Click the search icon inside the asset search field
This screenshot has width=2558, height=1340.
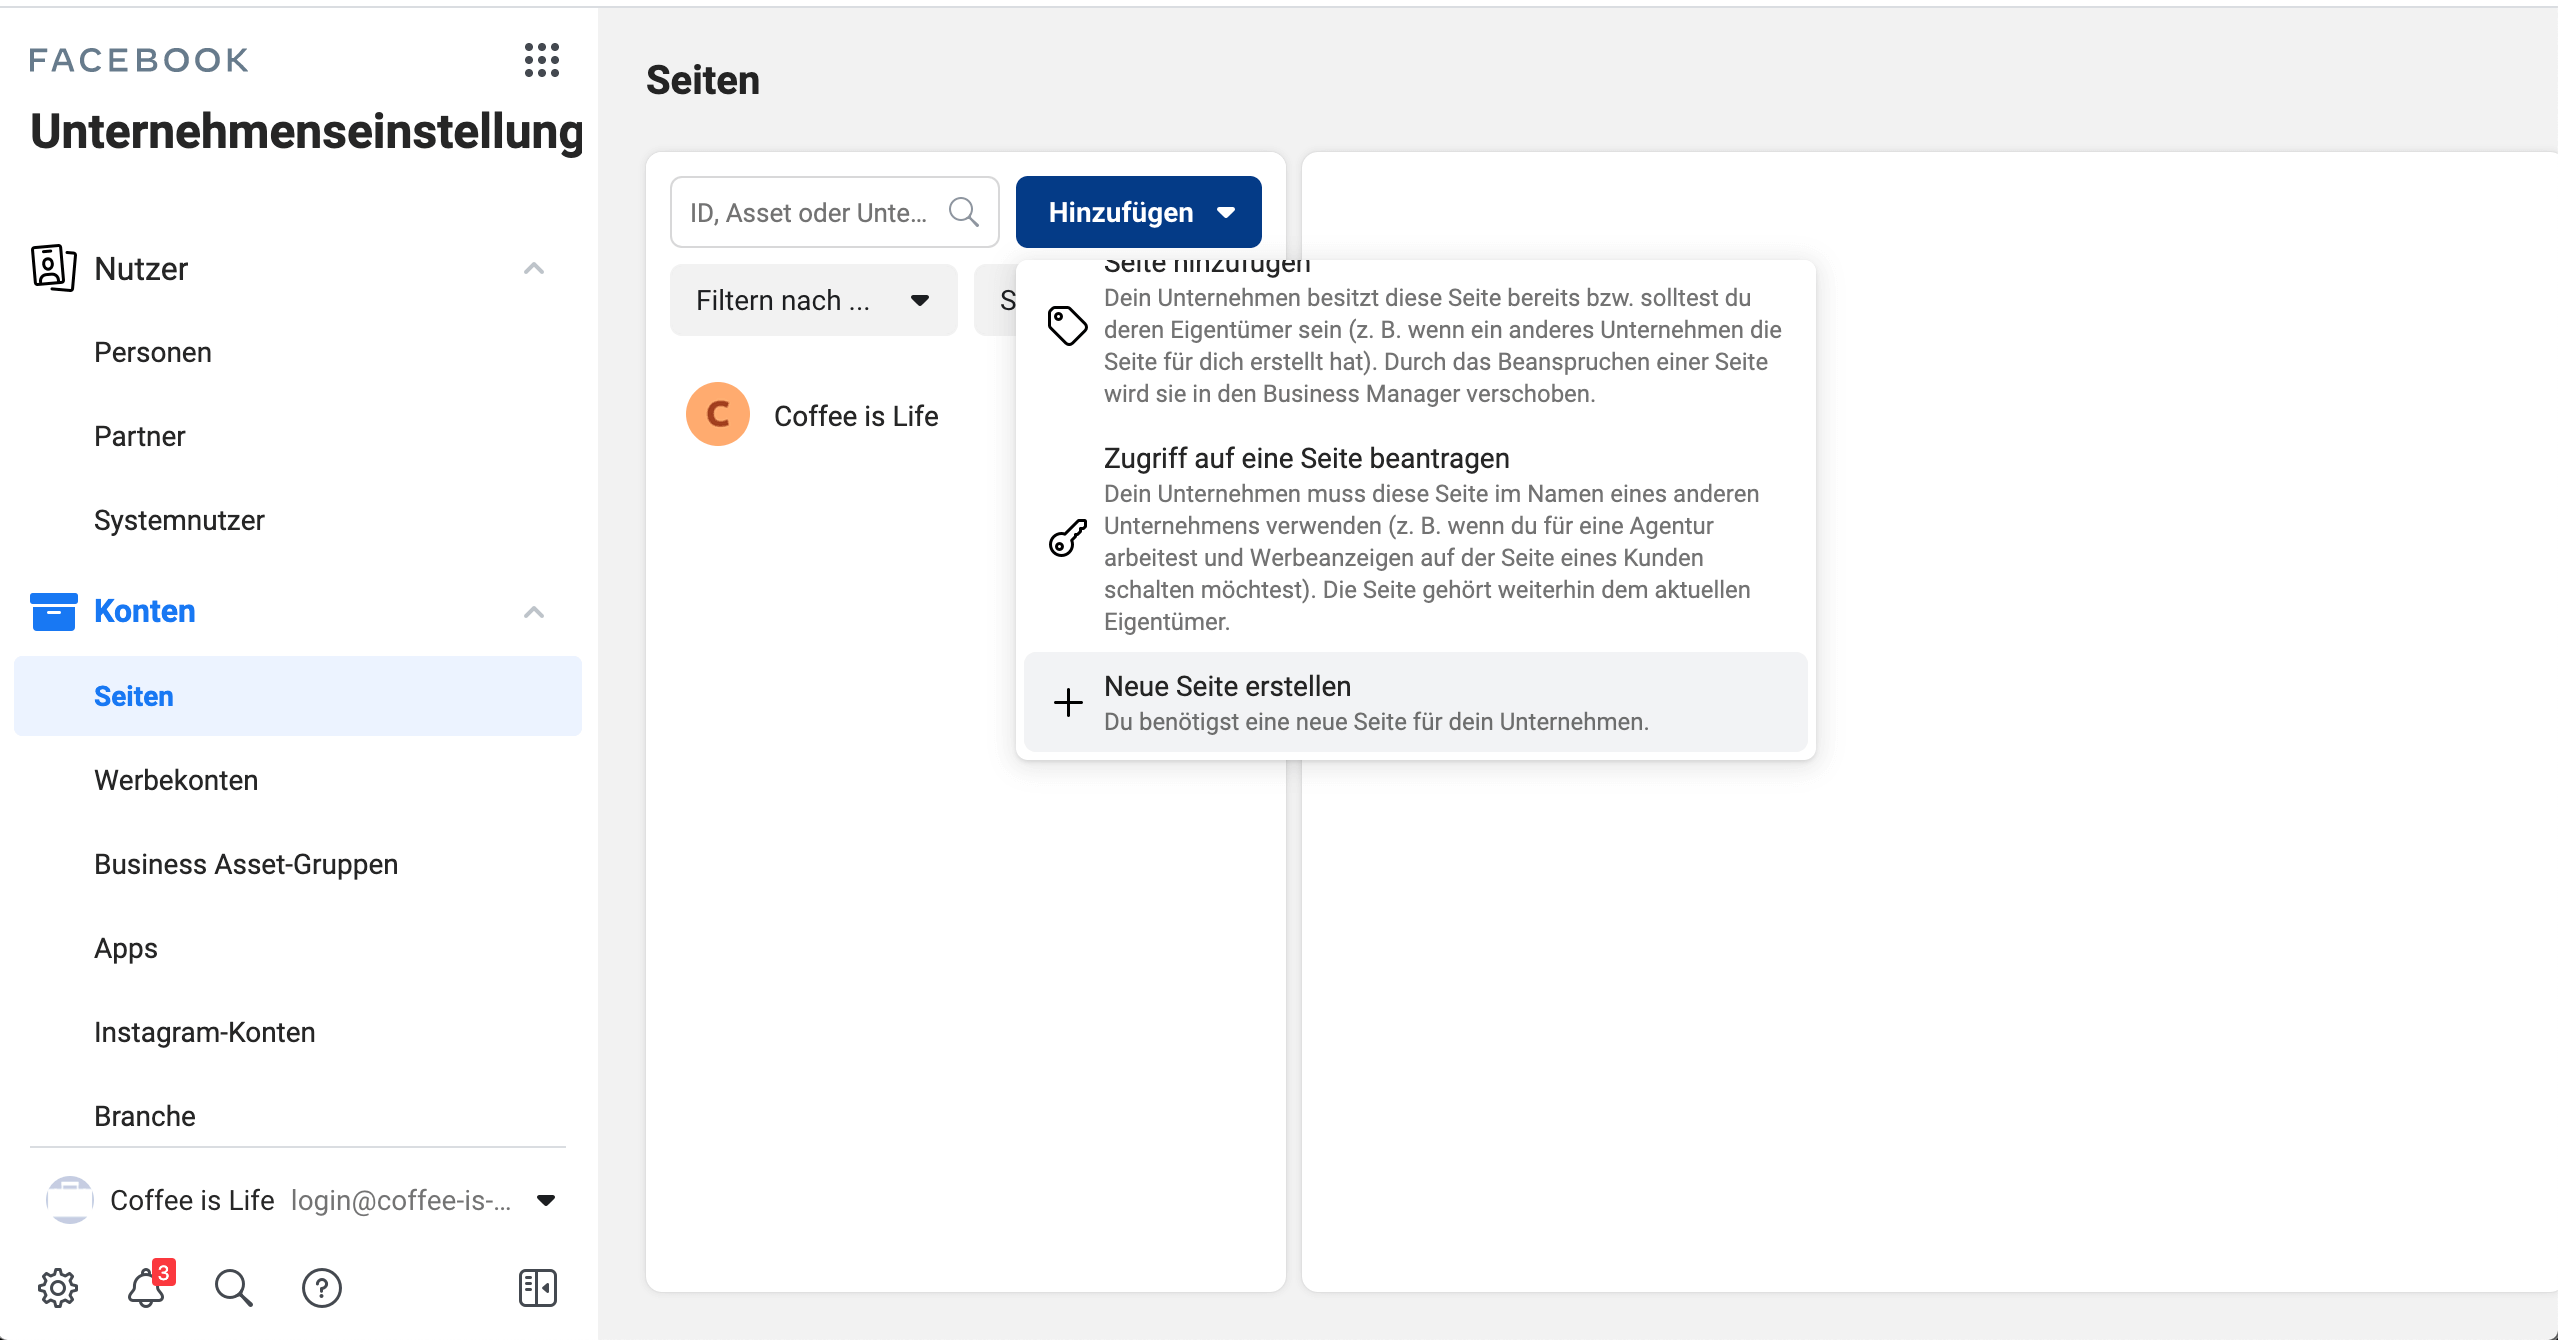point(963,211)
